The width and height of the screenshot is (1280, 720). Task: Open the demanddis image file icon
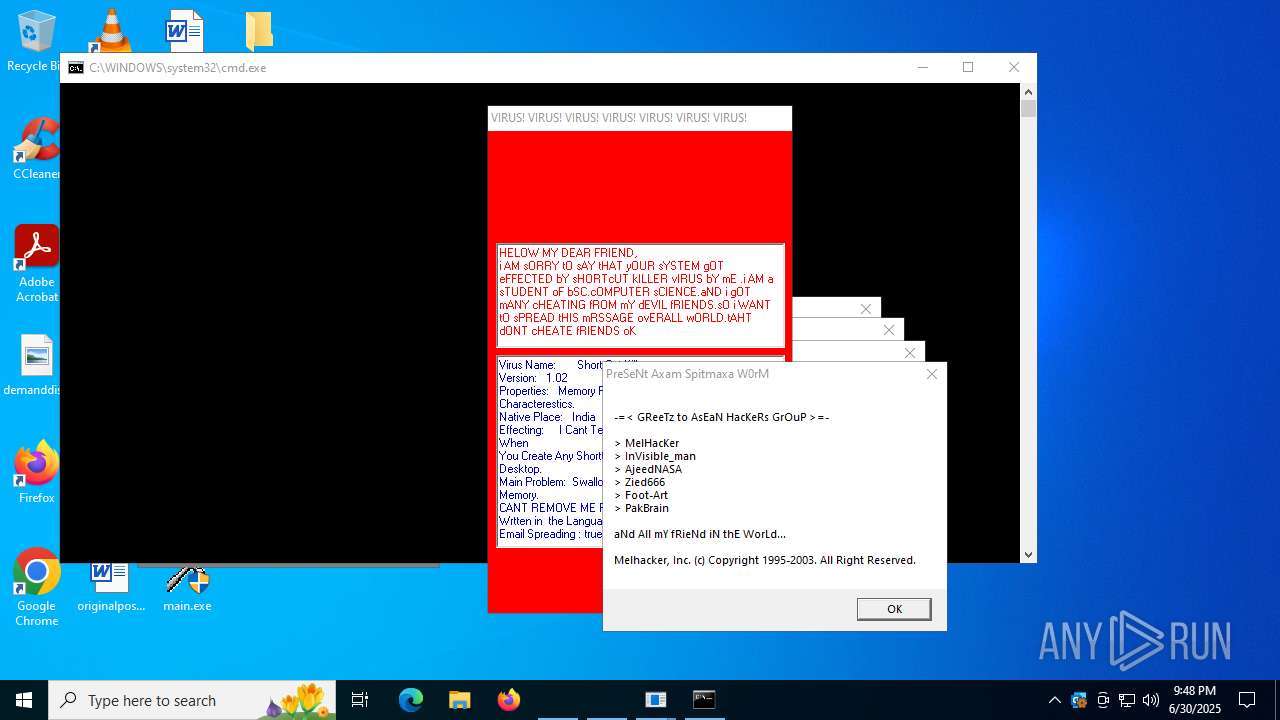point(37,366)
